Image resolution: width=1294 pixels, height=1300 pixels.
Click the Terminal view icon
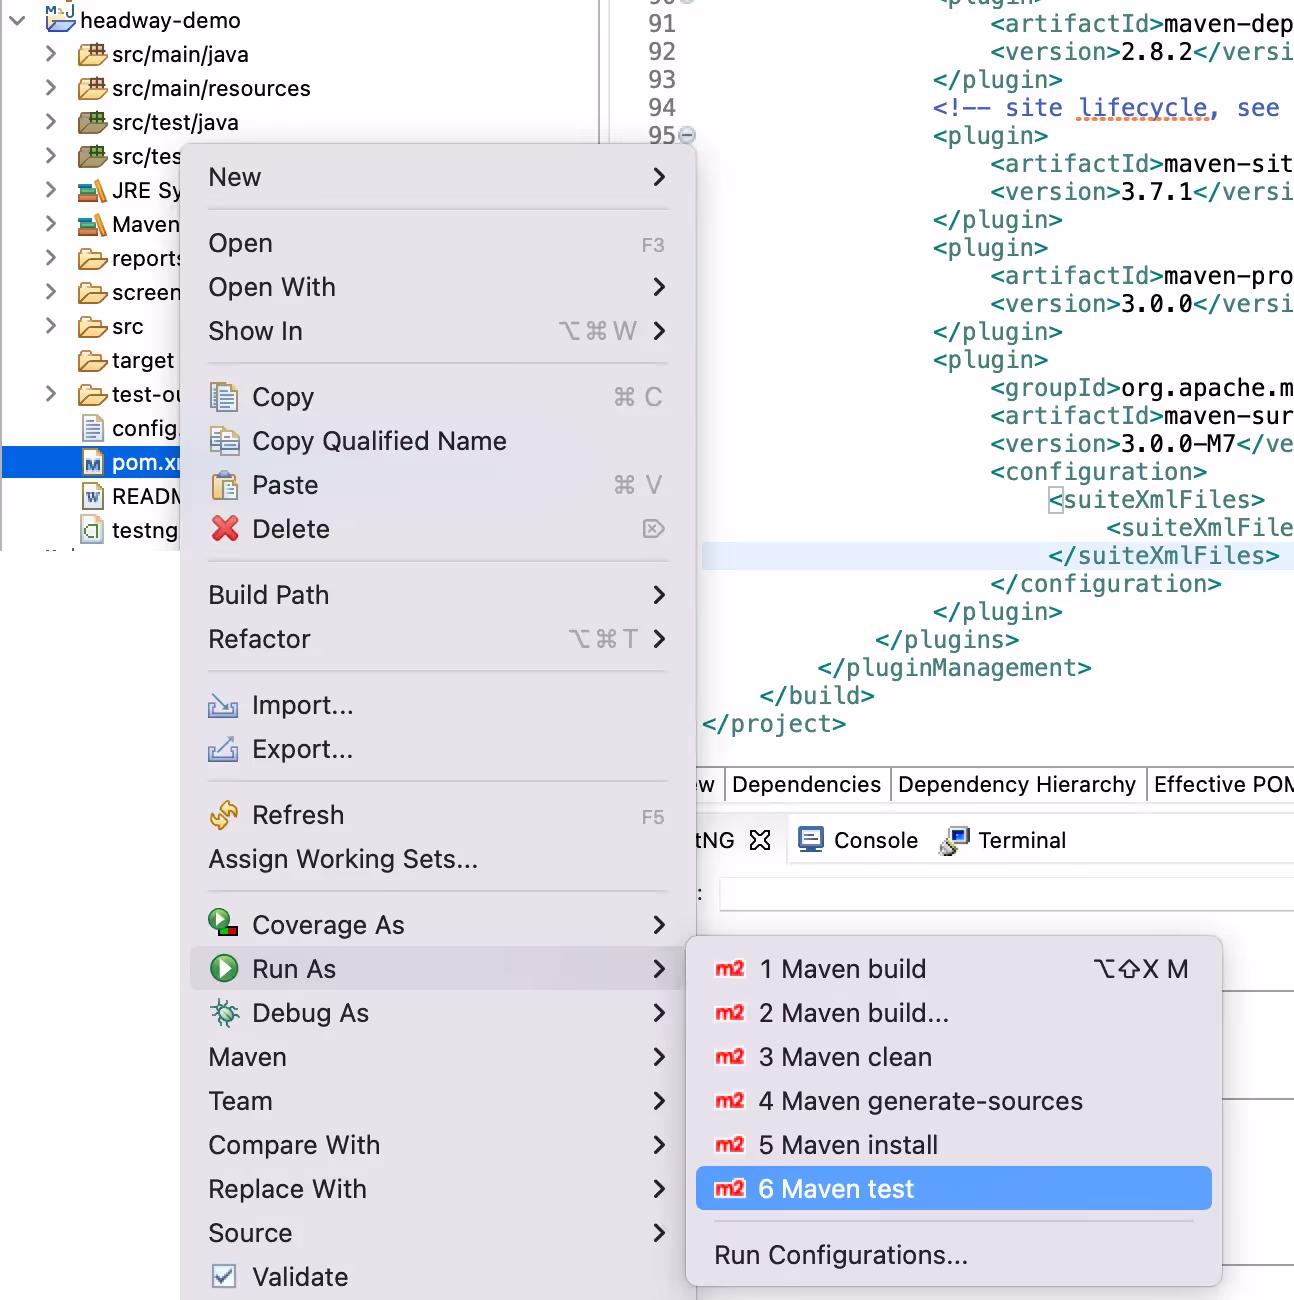(955, 840)
